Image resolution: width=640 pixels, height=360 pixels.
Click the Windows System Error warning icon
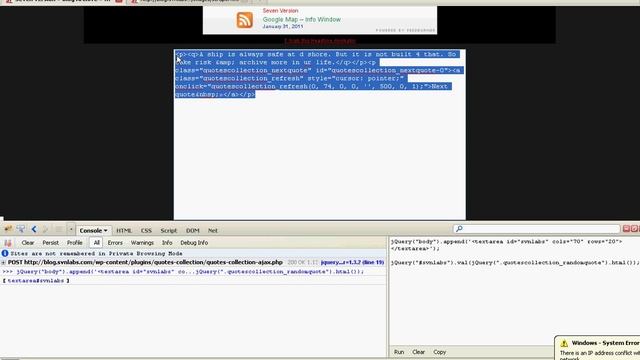(x=564, y=343)
